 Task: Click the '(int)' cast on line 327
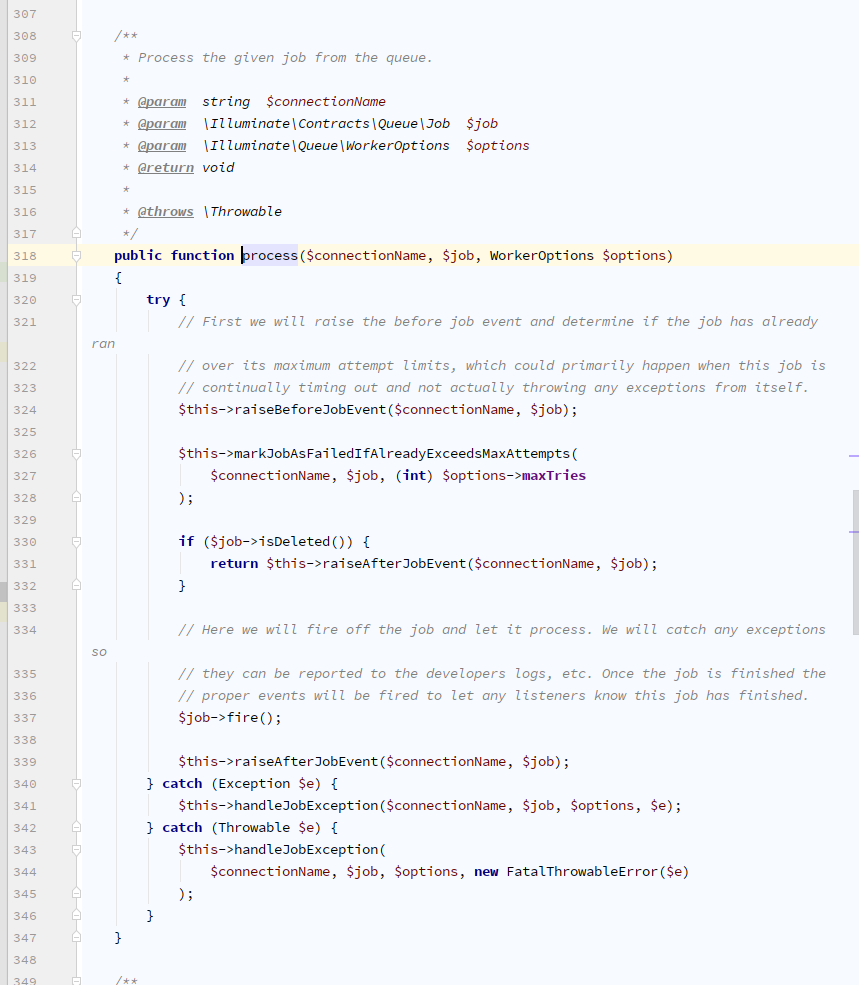click(414, 476)
